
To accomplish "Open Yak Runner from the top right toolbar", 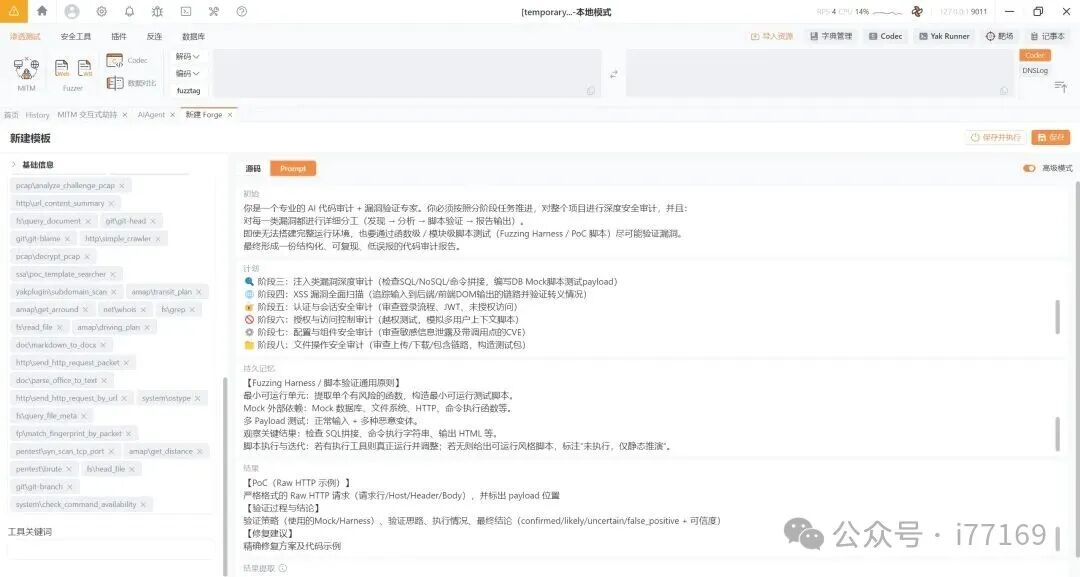I will pyautogui.click(x=944, y=35).
